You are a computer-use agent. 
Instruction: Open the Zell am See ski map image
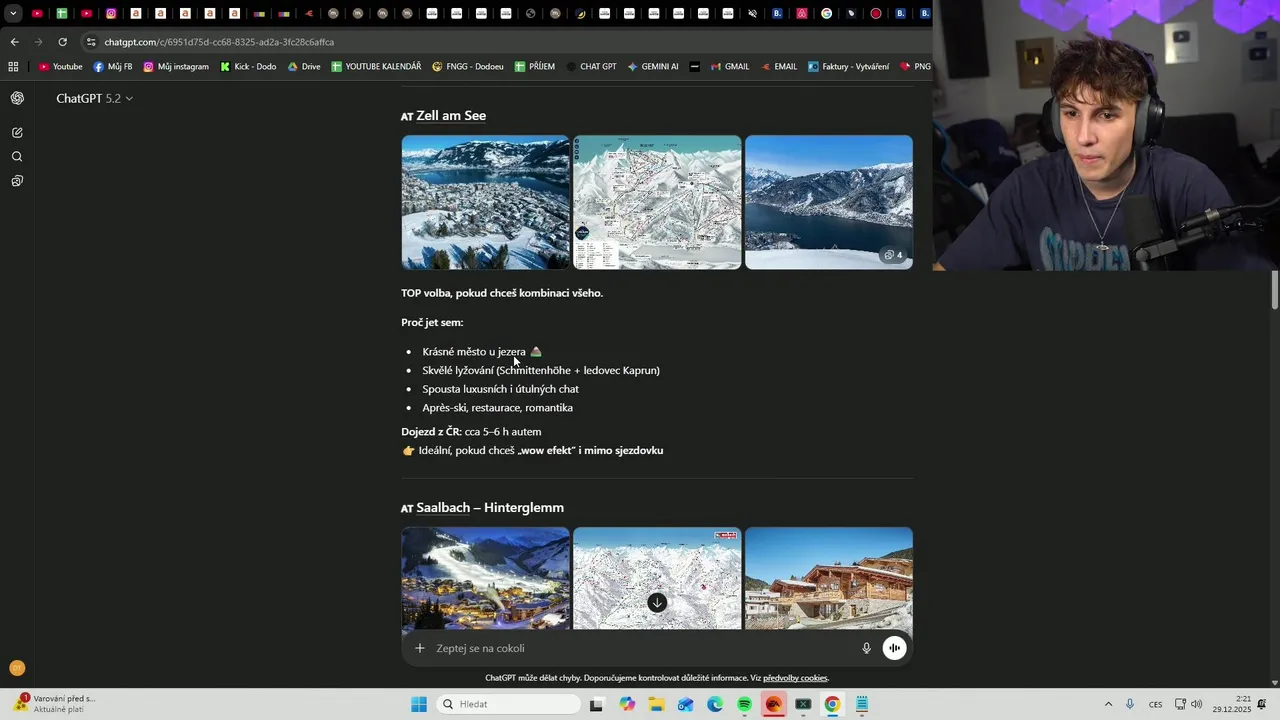point(657,202)
